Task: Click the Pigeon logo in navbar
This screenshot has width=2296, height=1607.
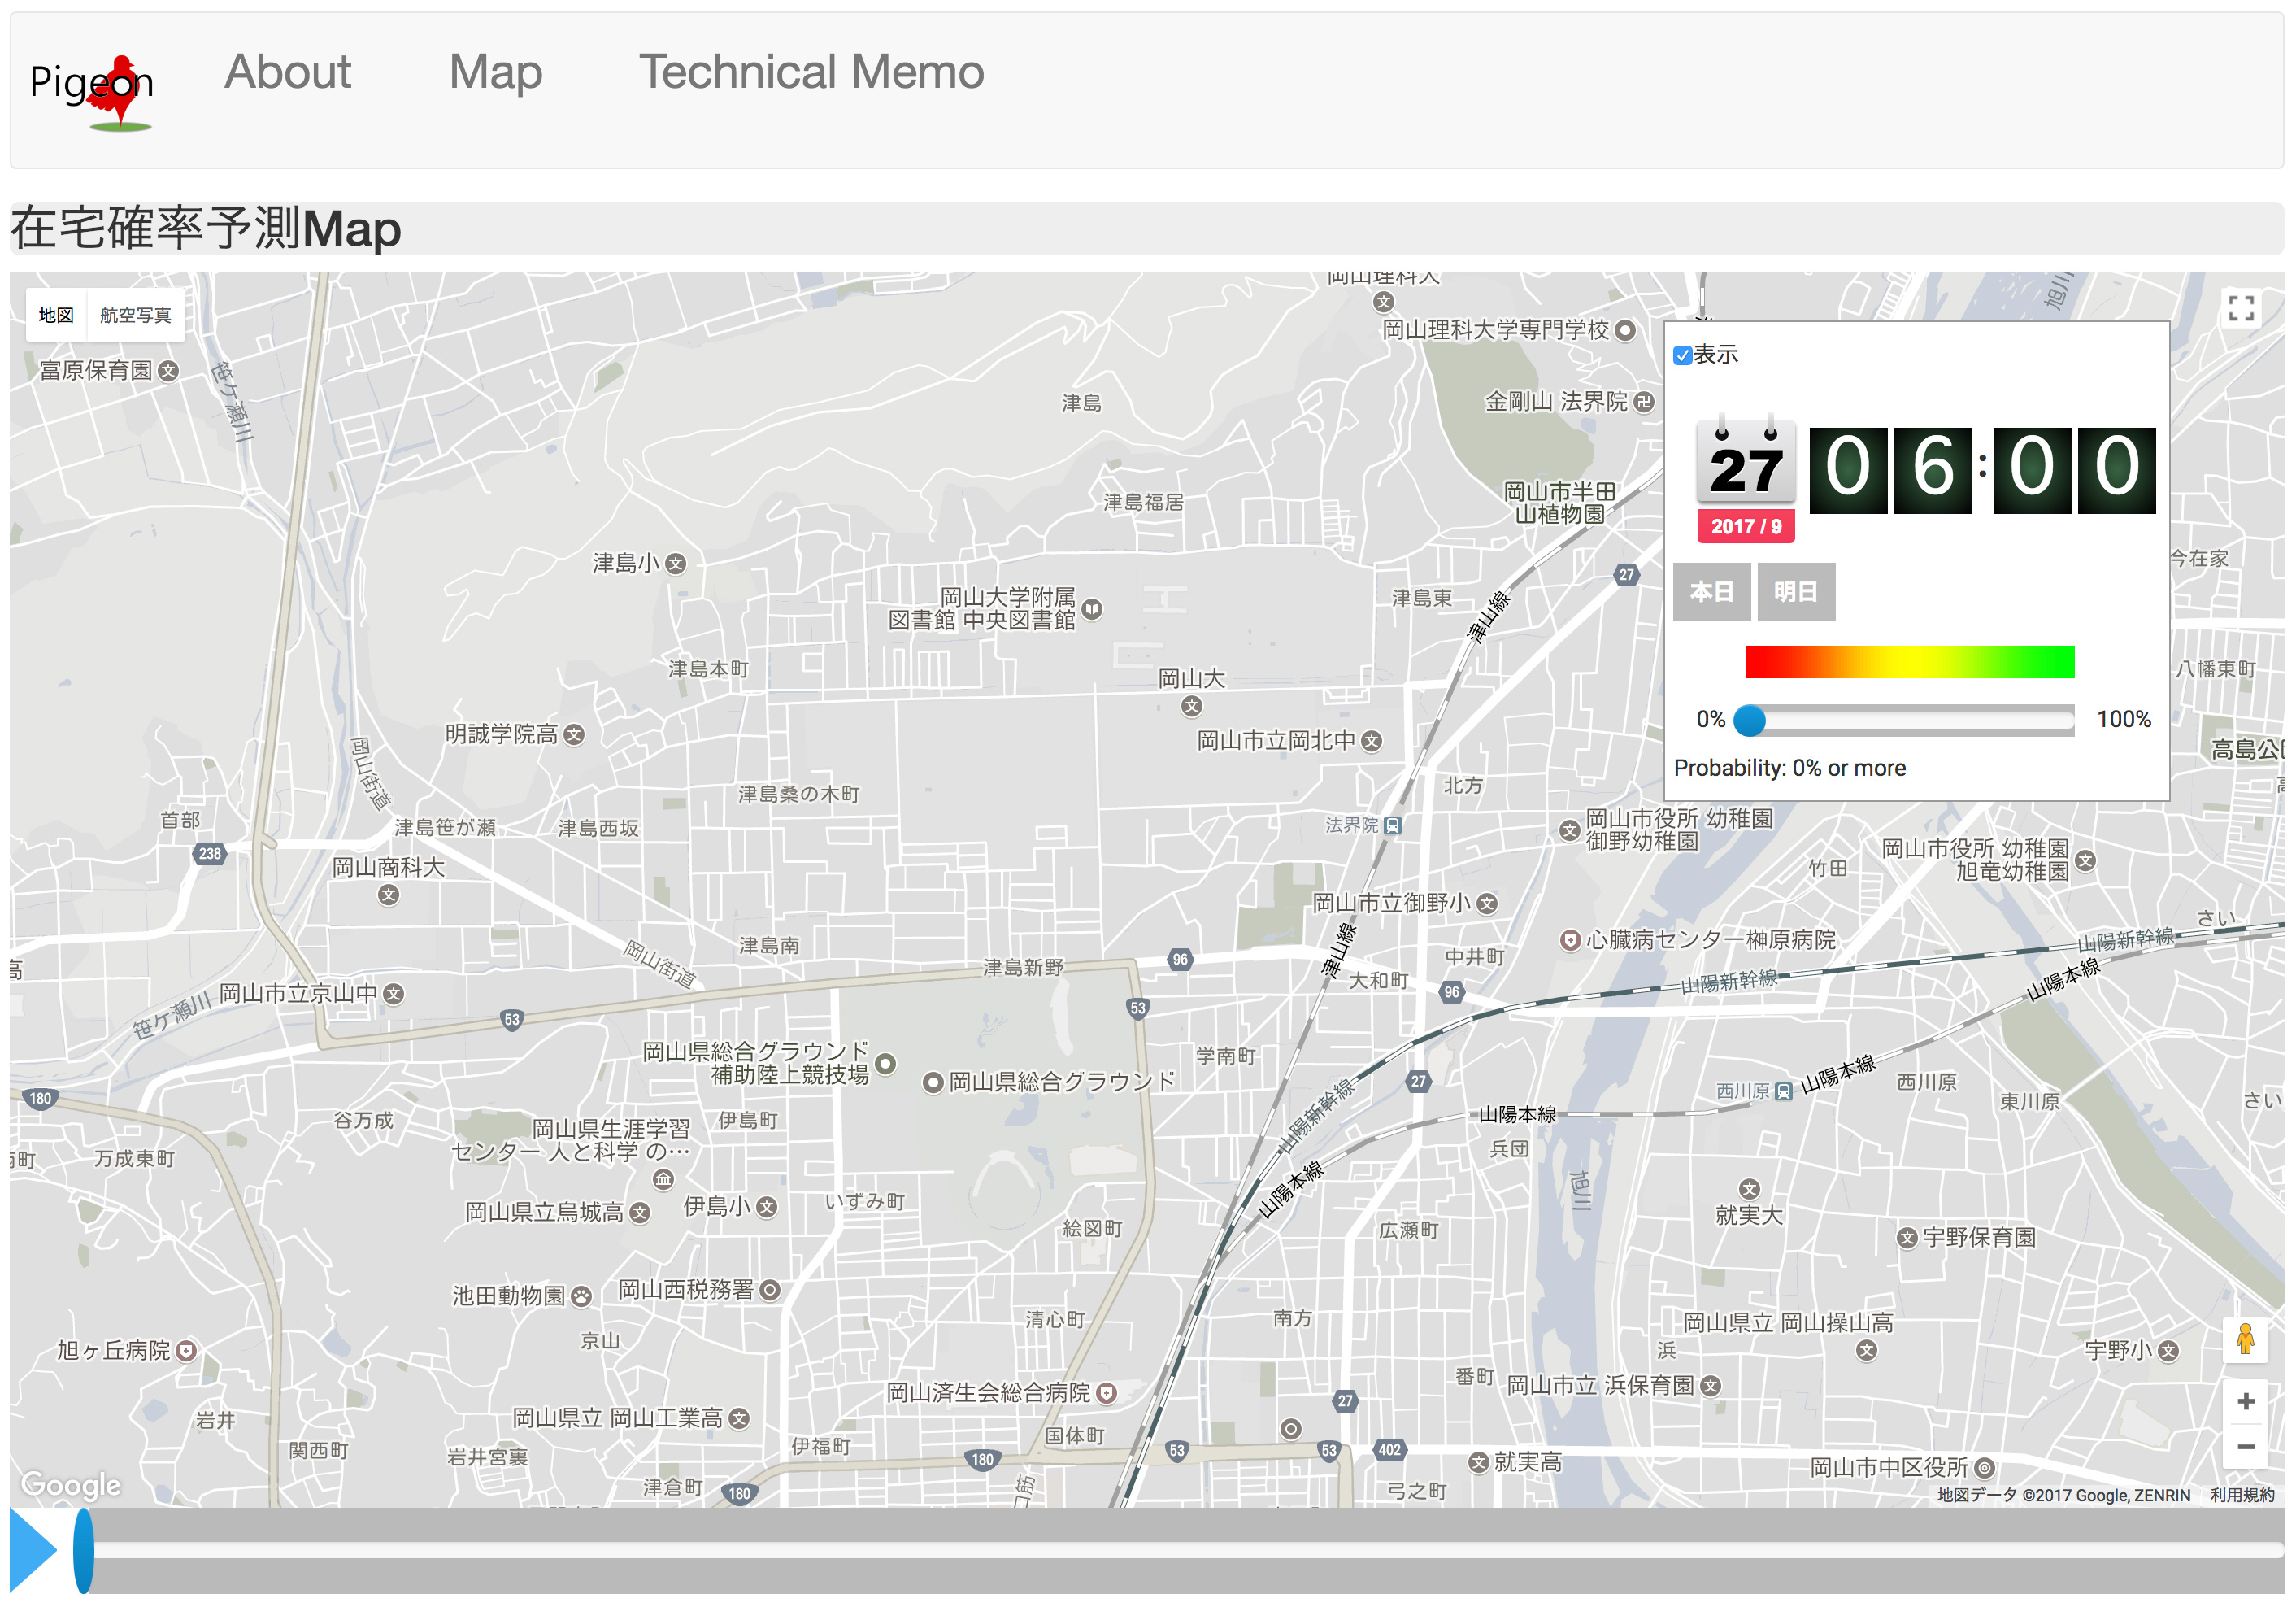Action: coord(92,91)
